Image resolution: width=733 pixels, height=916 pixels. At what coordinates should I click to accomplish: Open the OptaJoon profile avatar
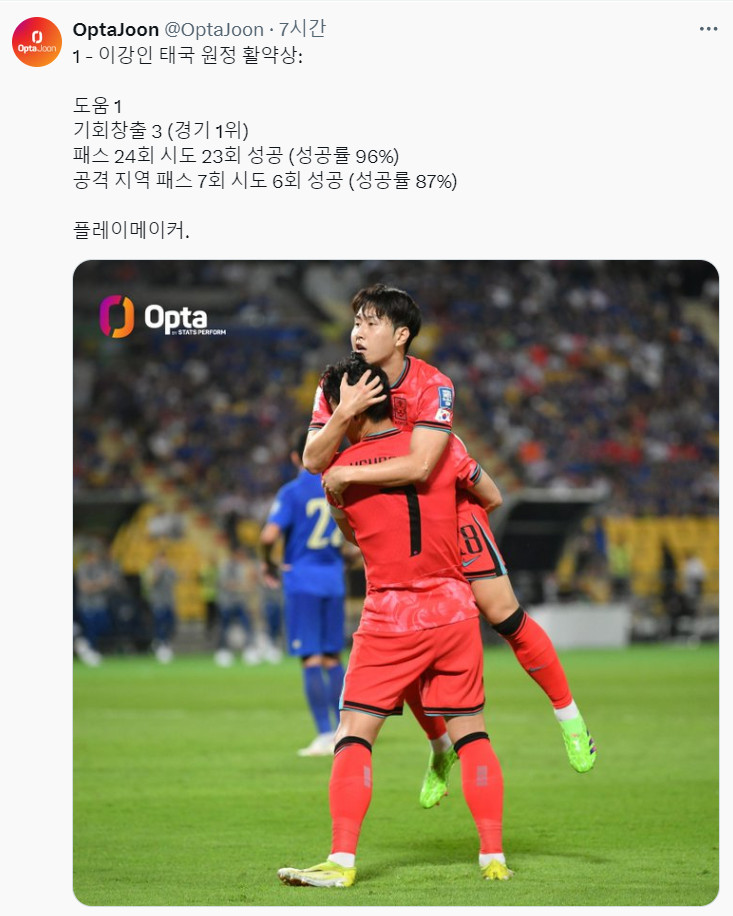point(37,42)
